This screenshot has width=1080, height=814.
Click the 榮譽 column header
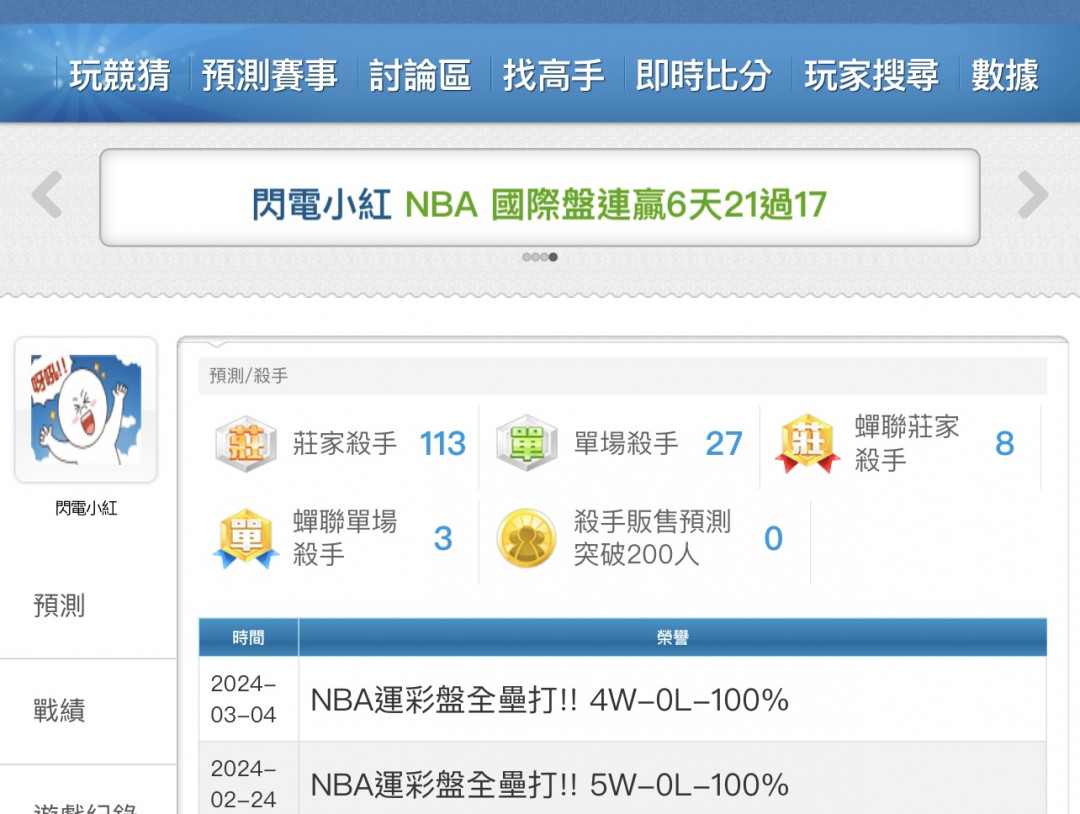click(x=673, y=637)
